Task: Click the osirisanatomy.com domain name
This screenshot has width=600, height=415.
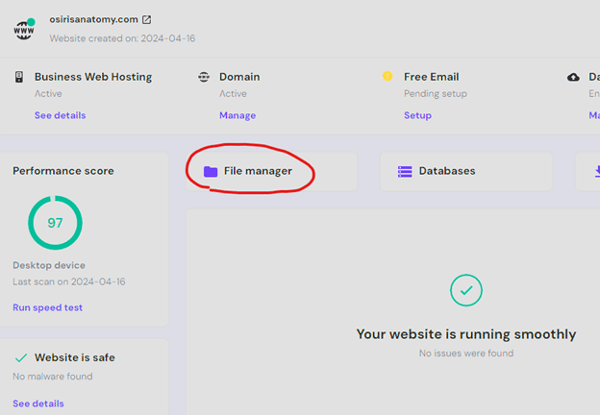Action: [x=94, y=19]
